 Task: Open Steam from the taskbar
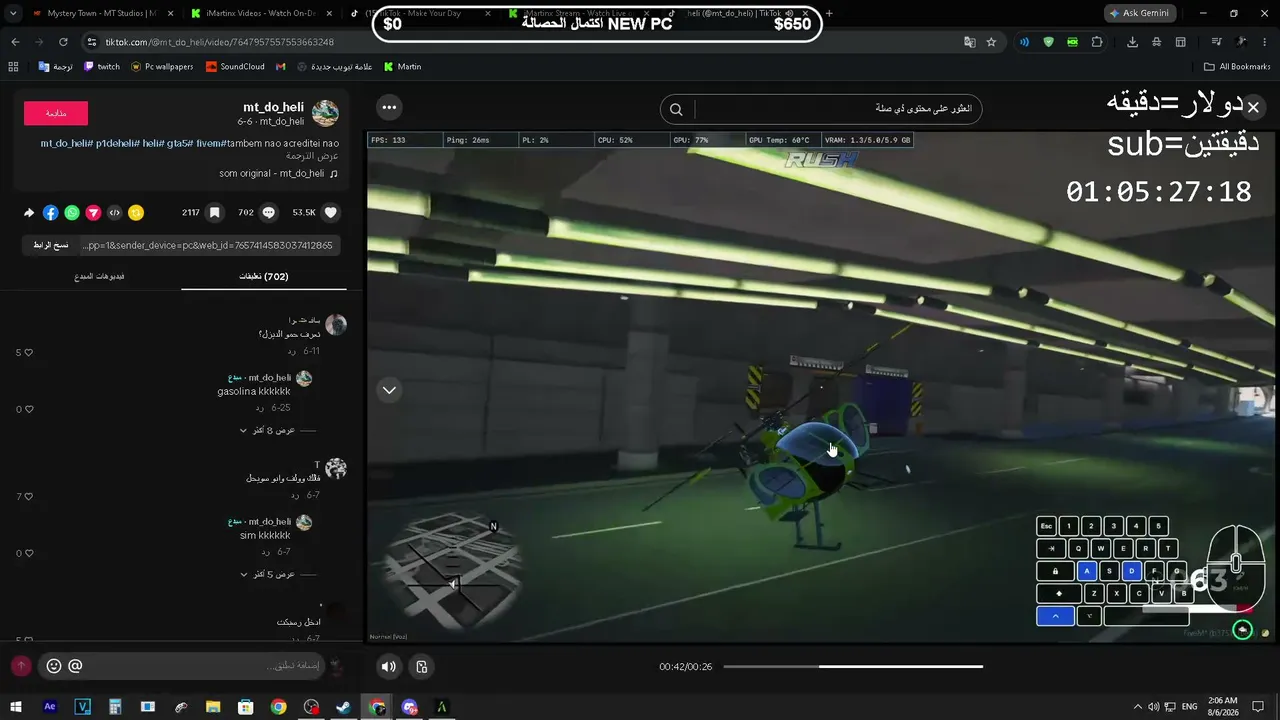pos(343,707)
